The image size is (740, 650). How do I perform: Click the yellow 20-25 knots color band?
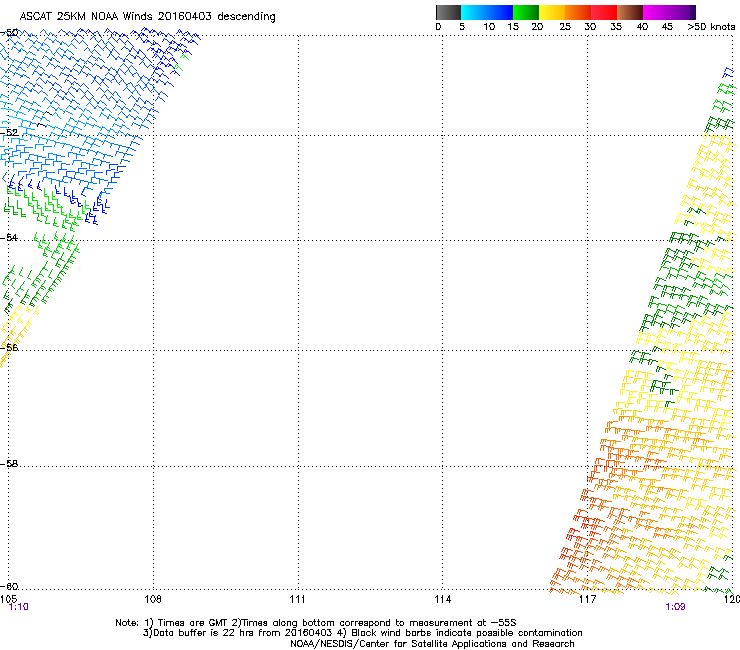[552, 12]
